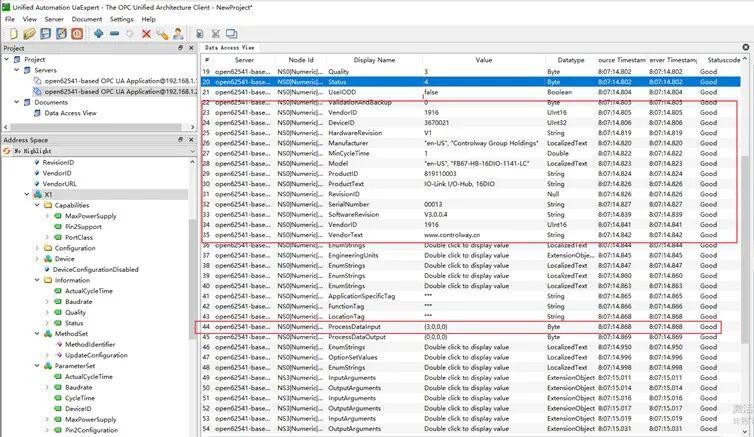Sort by the Server column header
Screen dimensions: 754x437
244,60
